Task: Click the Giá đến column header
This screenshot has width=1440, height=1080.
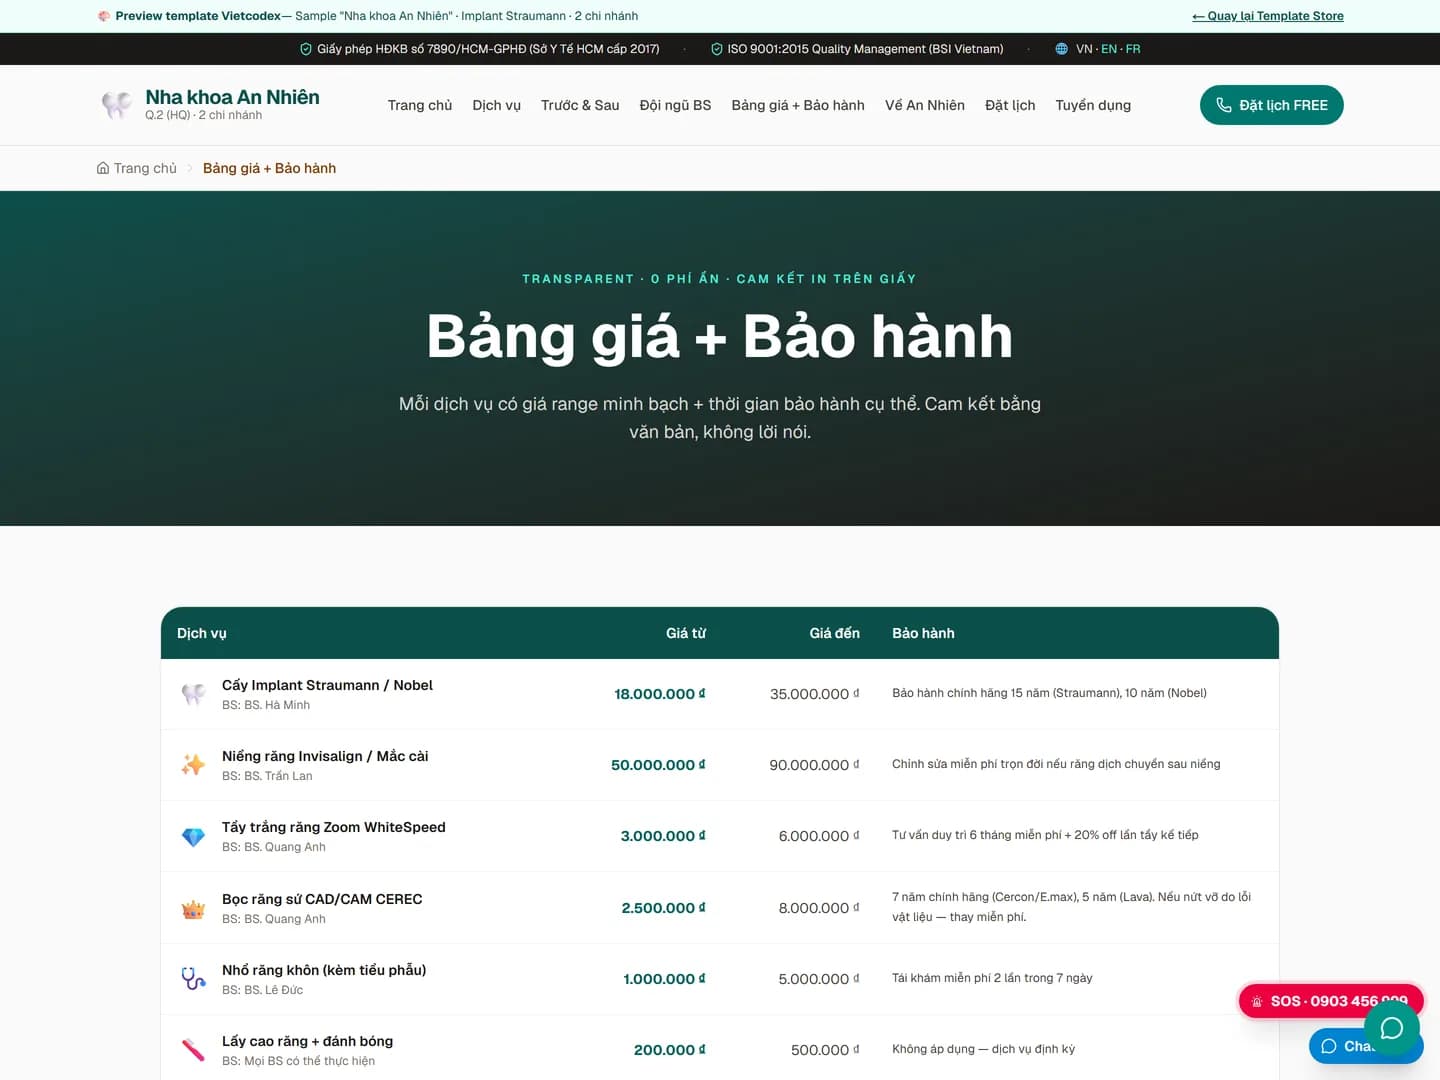Action: click(x=835, y=633)
